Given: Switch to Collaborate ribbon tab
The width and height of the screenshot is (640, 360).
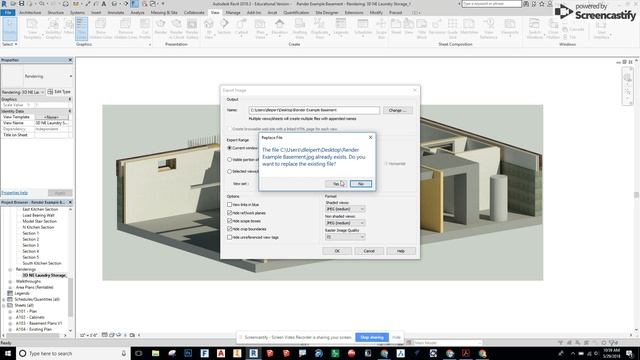Looking at the screenshot, I should 194,13.
